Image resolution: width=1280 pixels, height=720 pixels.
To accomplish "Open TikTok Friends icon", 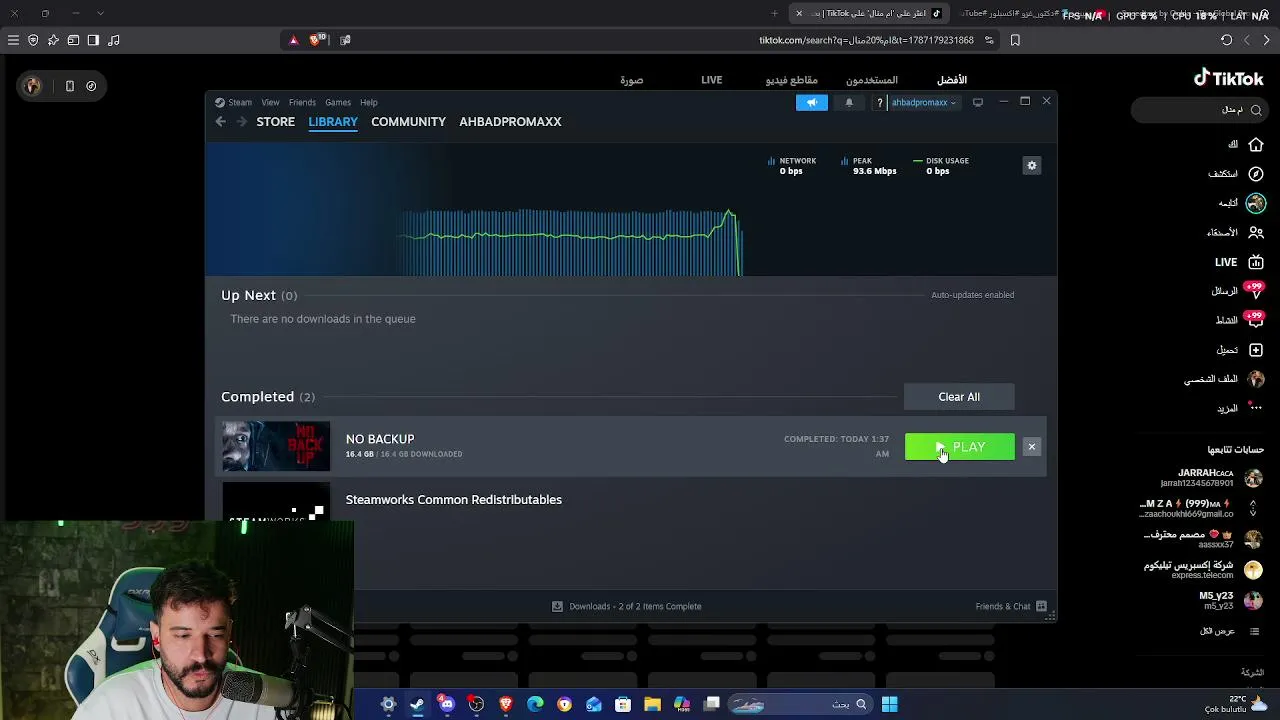I will click(x=1256, y=232).
